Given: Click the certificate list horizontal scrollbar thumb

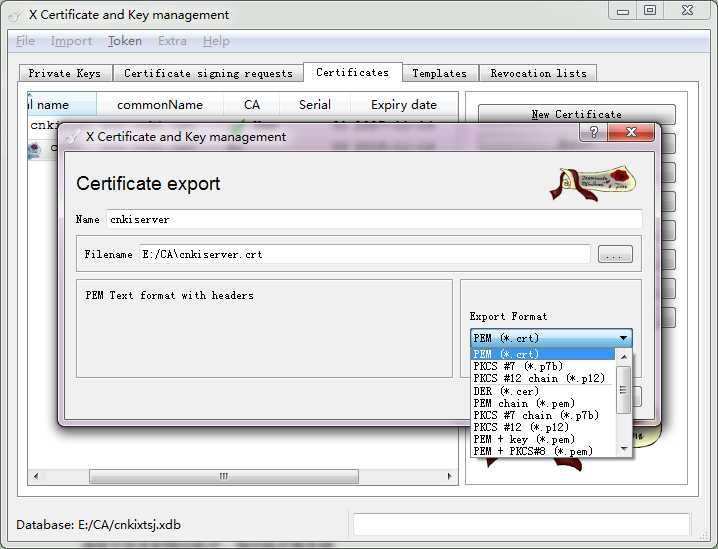Looking at the screenshot, I should tap(224, 476).
